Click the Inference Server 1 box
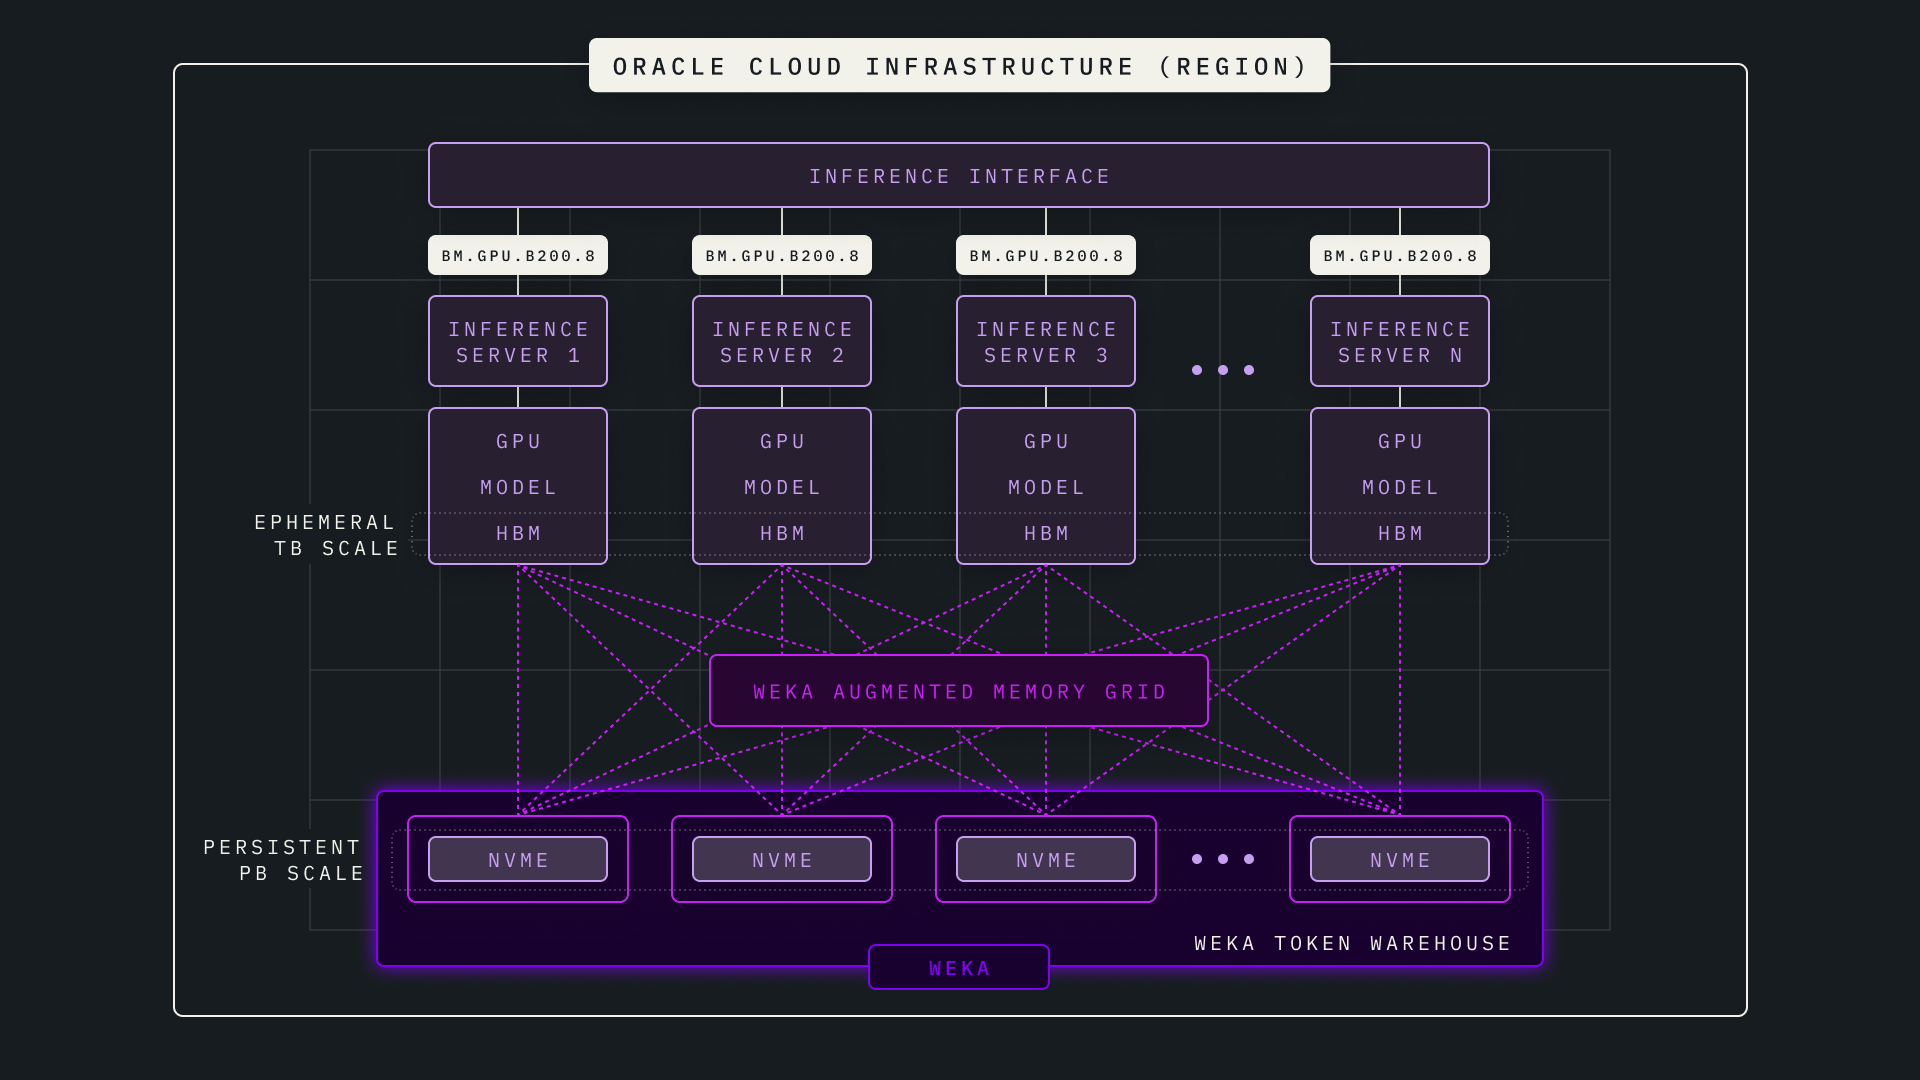This screenshot has width=1920, height=1080. [517, 342]
